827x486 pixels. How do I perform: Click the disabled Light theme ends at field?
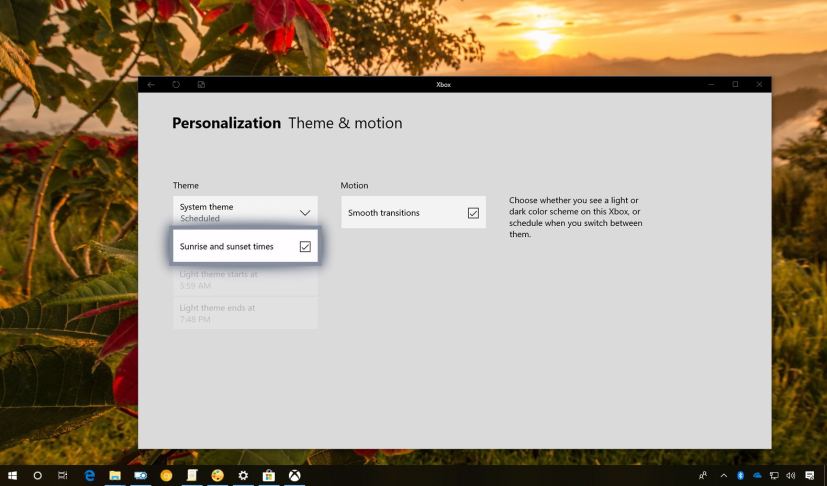(x=245, y=313)
